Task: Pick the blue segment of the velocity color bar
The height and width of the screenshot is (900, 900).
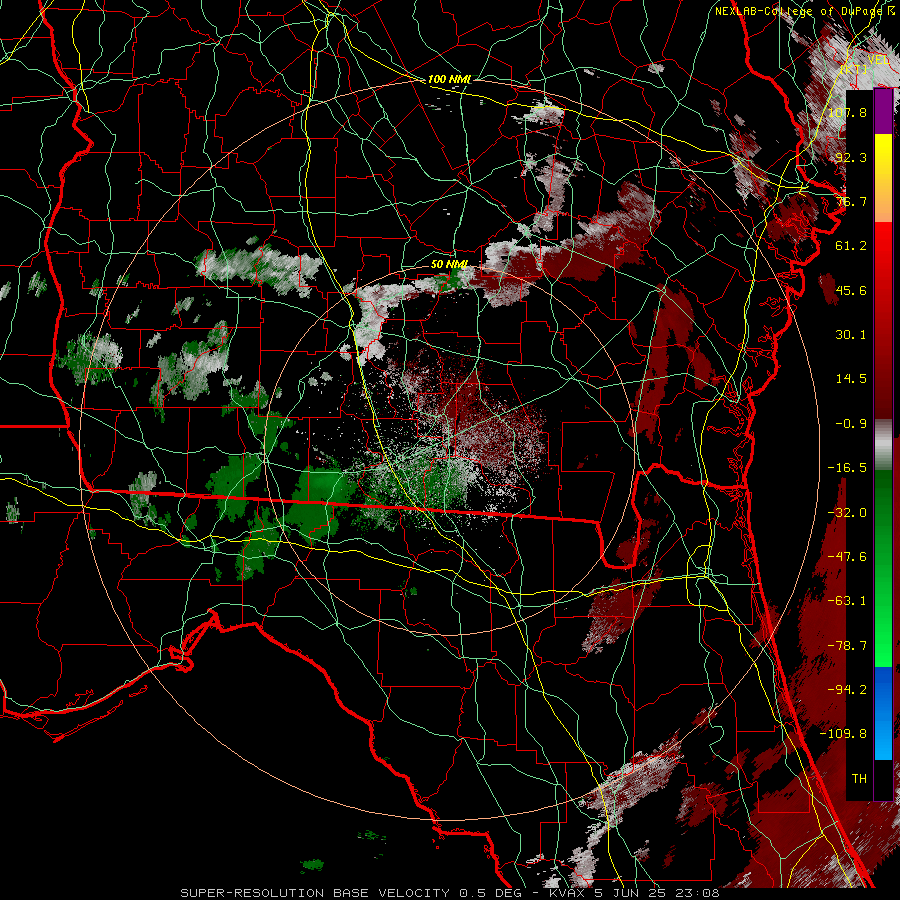Action: [x=883, y=713]
